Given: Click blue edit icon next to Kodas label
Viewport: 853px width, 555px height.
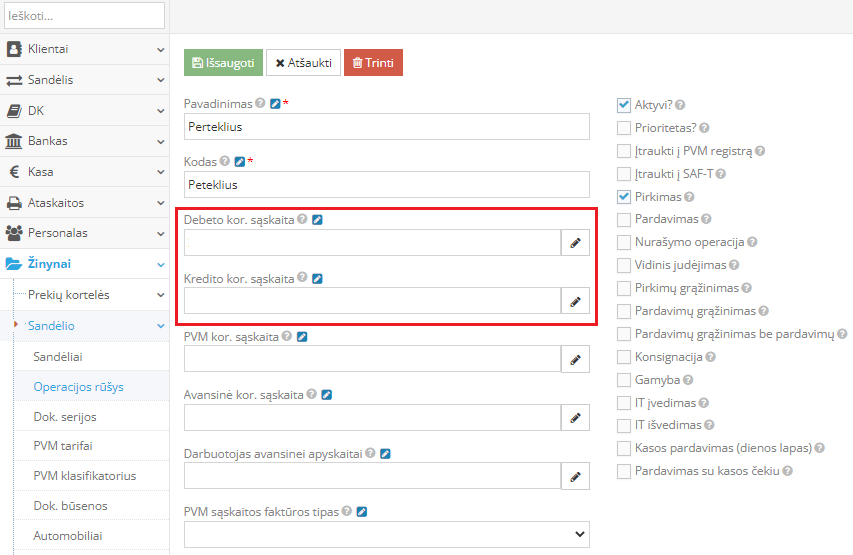Looking at the screenshot, I should pyautogui.click(x=239, y=161).
